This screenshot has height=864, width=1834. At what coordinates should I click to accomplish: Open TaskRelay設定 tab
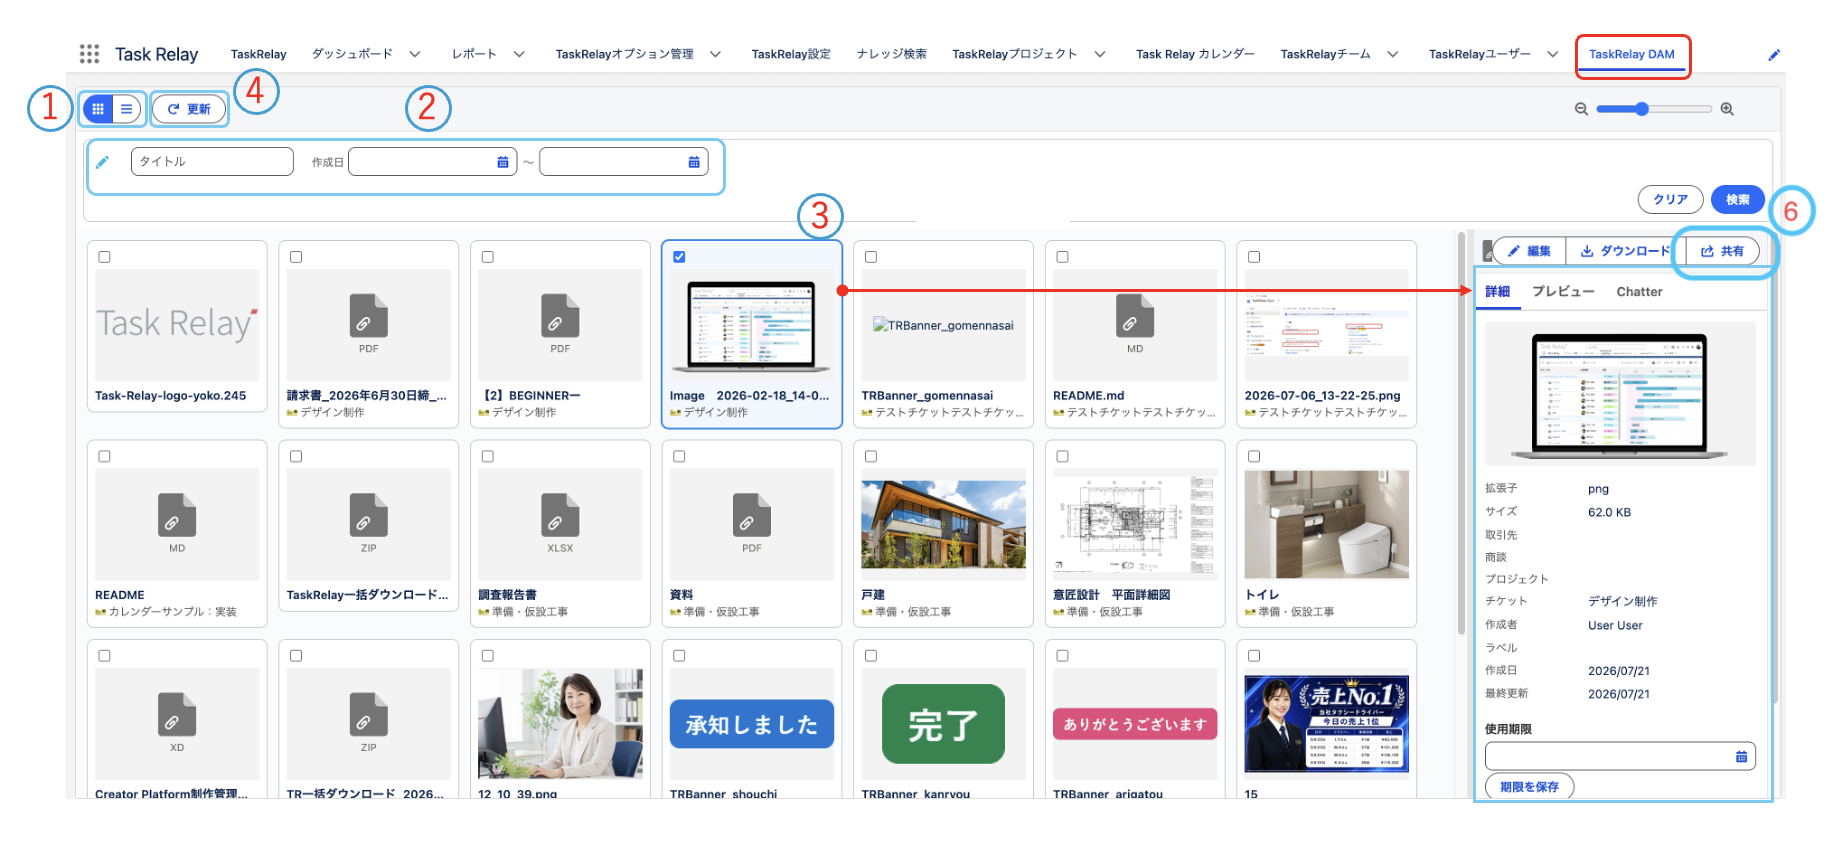(x=791, y=54)
